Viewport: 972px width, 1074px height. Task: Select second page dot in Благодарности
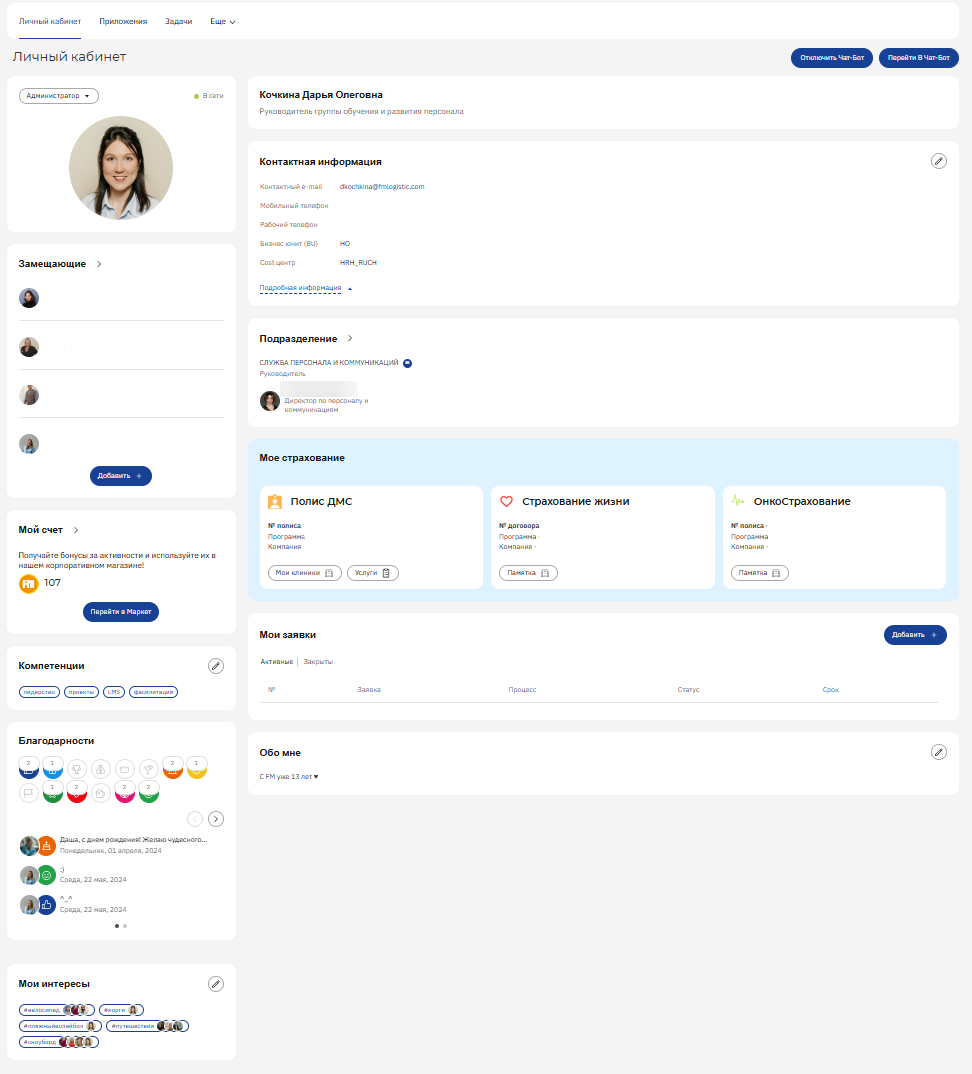[125, 926]
